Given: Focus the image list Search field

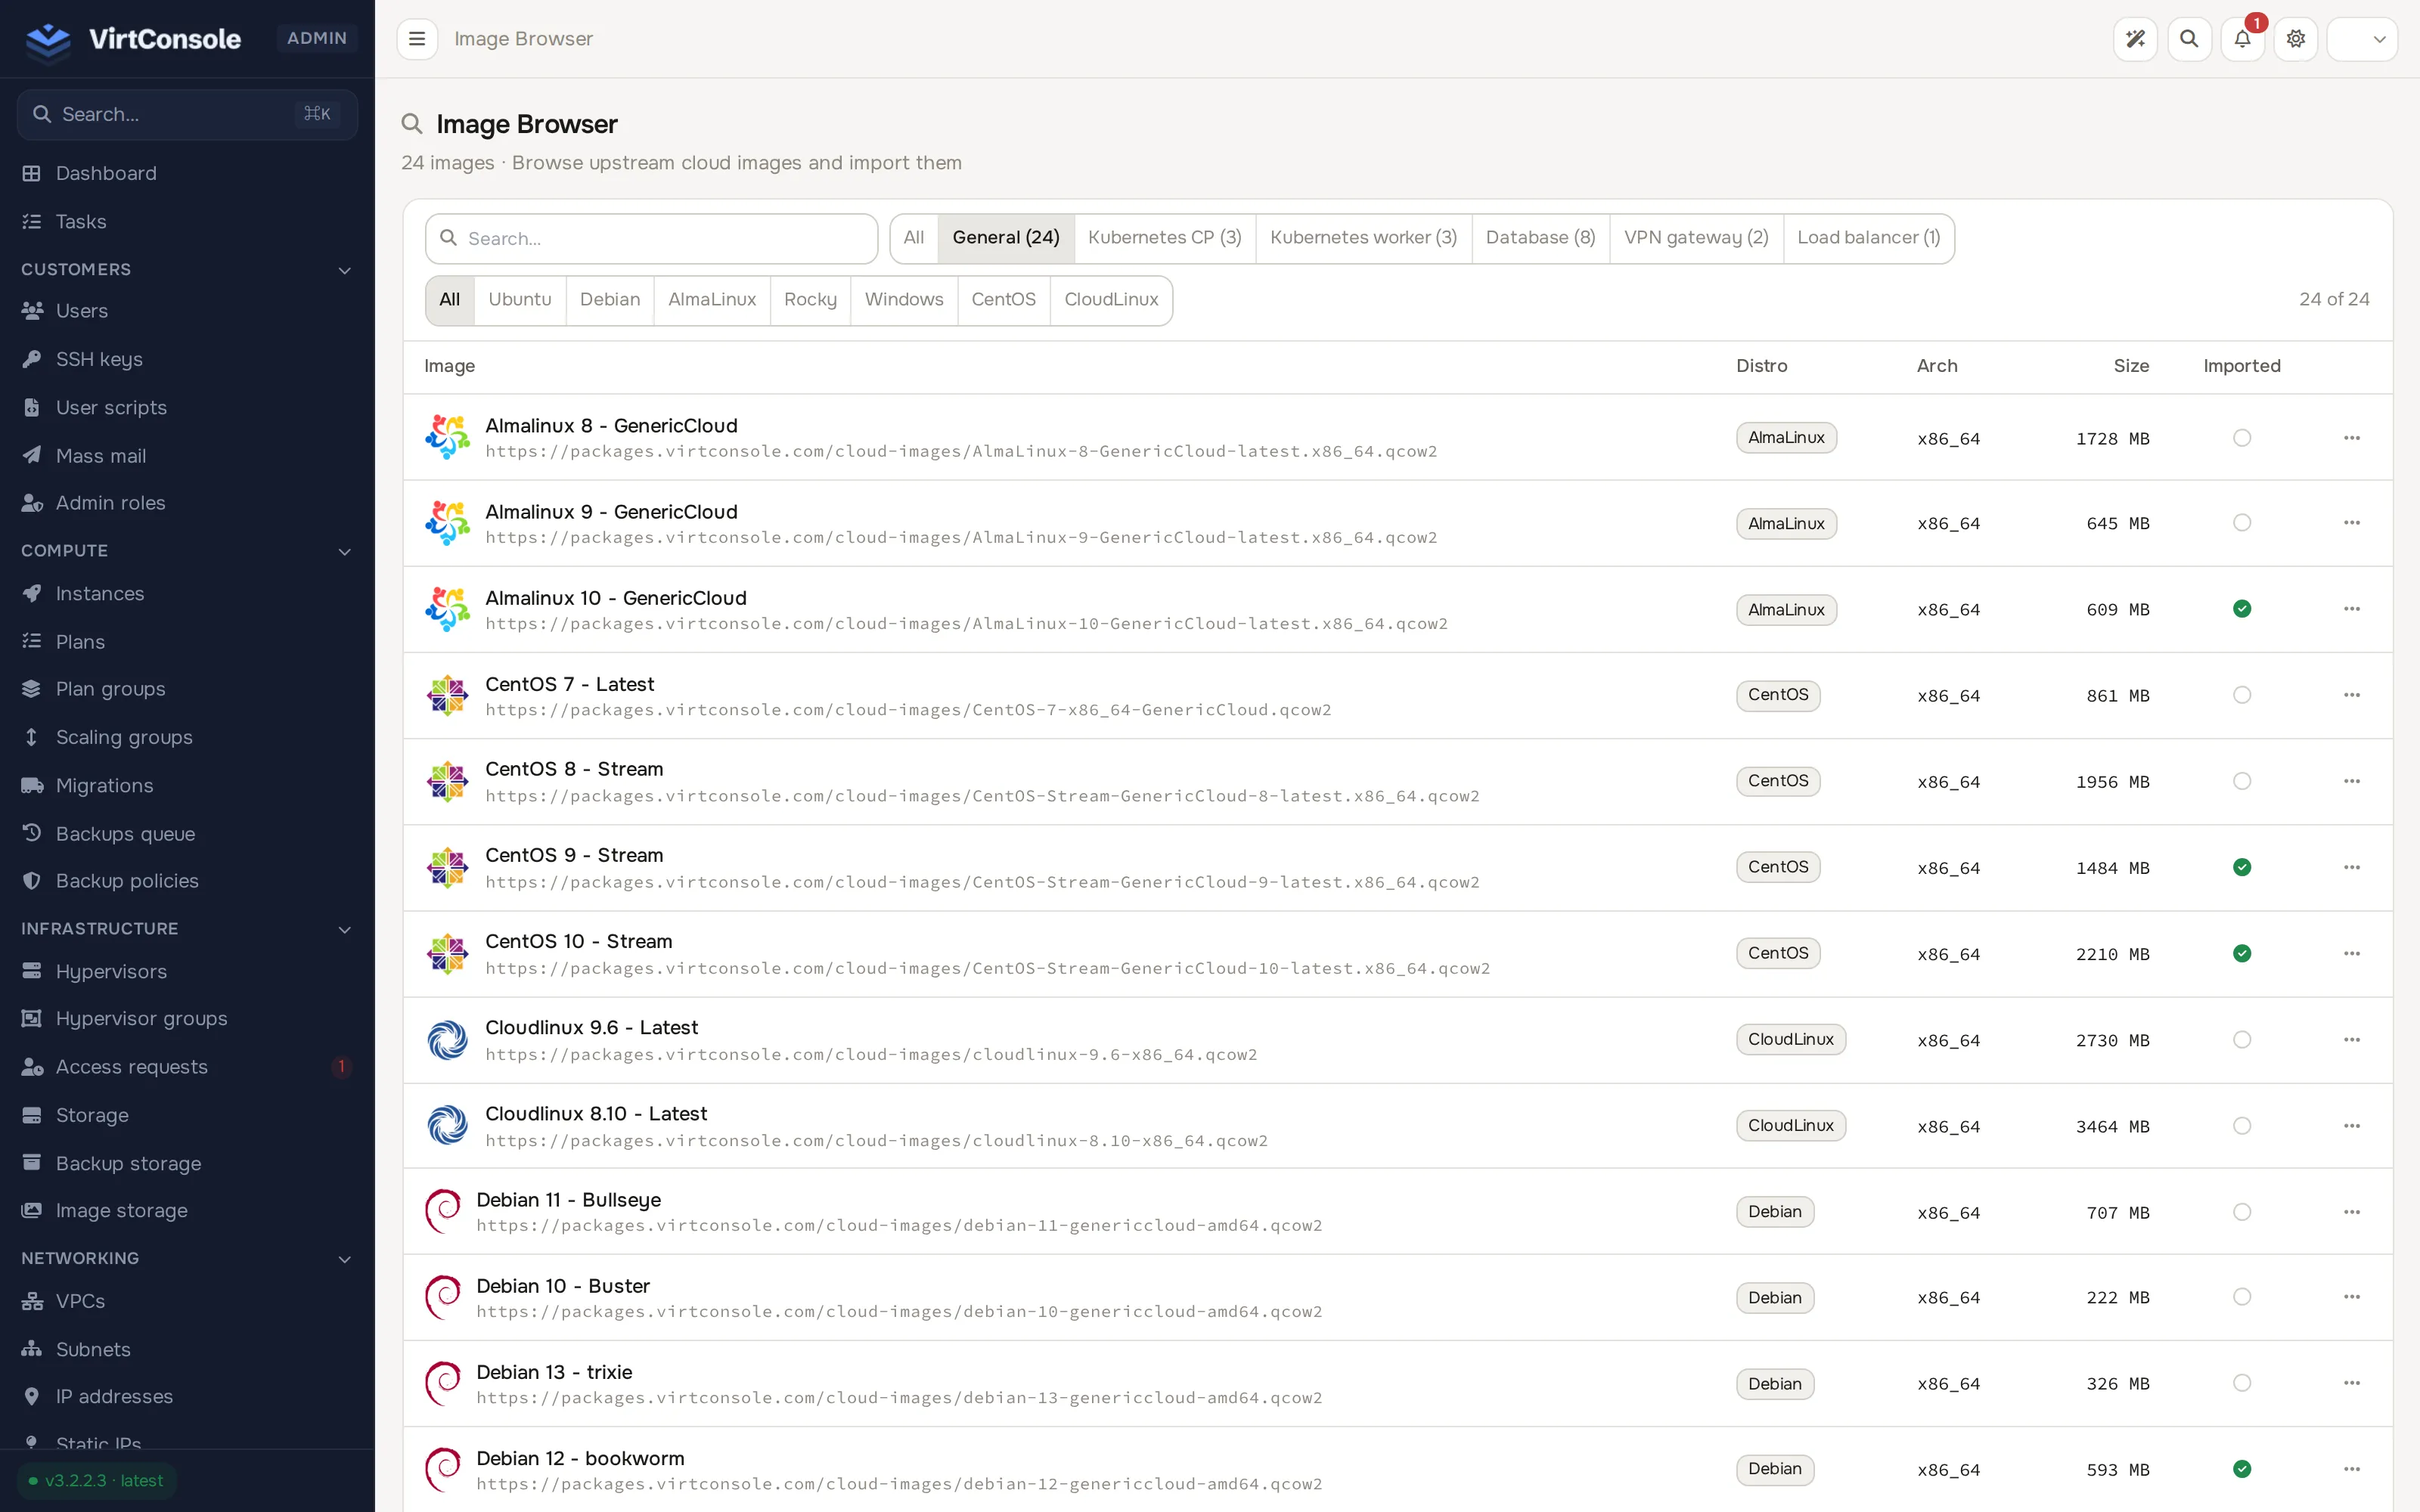Looking at the screenshot, I should click(651, 239).
